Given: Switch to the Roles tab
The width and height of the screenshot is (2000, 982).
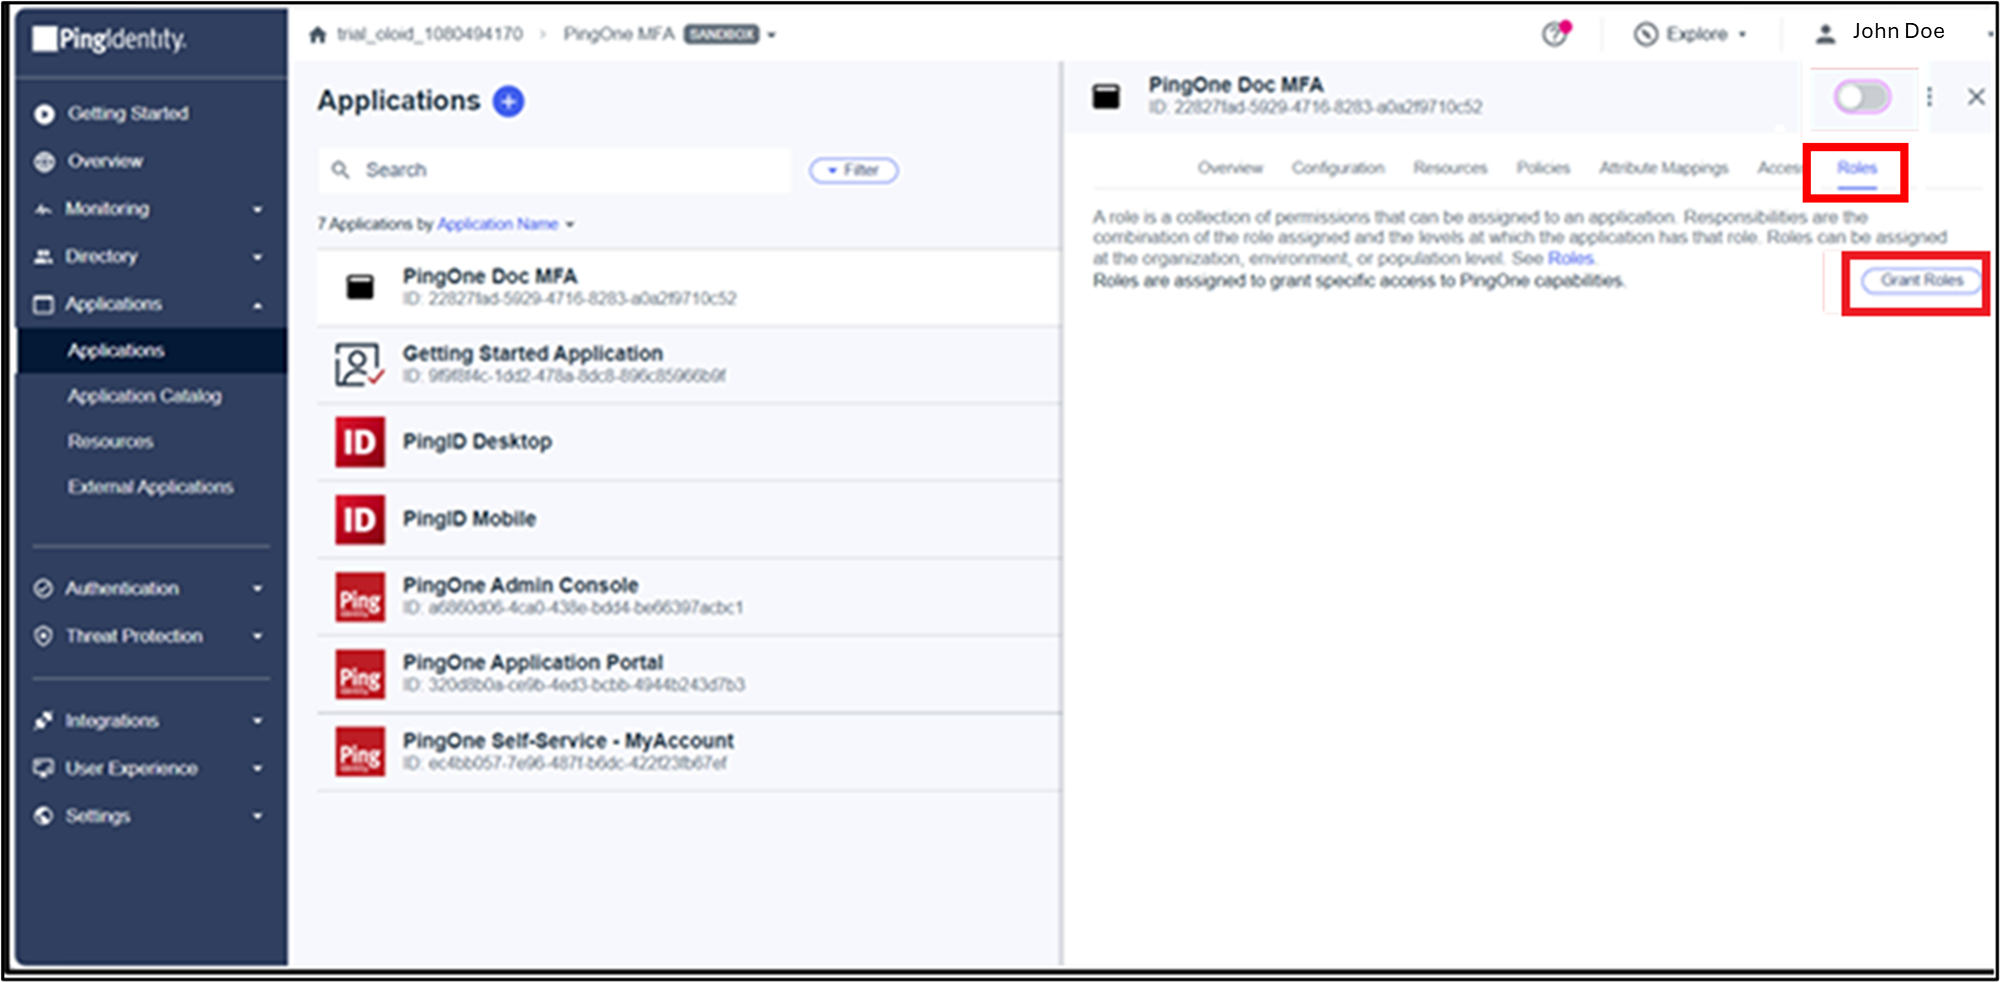Looking at the screenshot, I should coord(1856,168).
